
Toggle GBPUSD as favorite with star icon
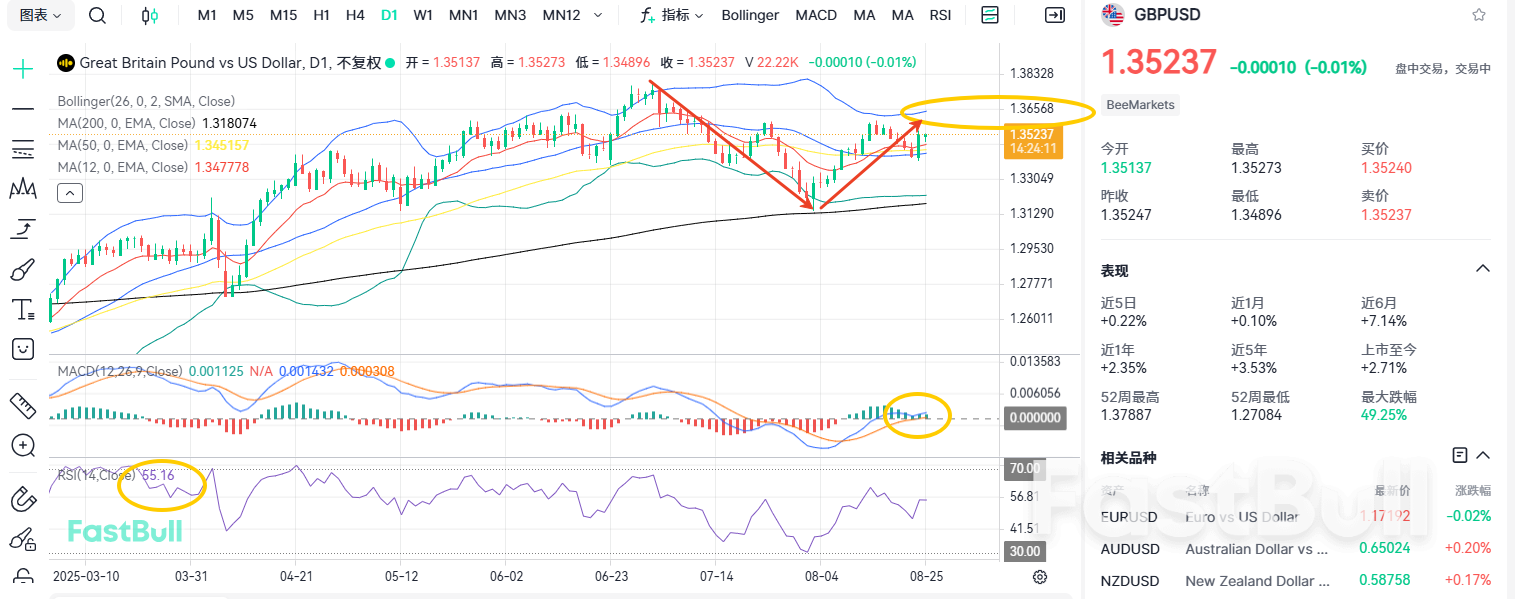coord(1478,14)
